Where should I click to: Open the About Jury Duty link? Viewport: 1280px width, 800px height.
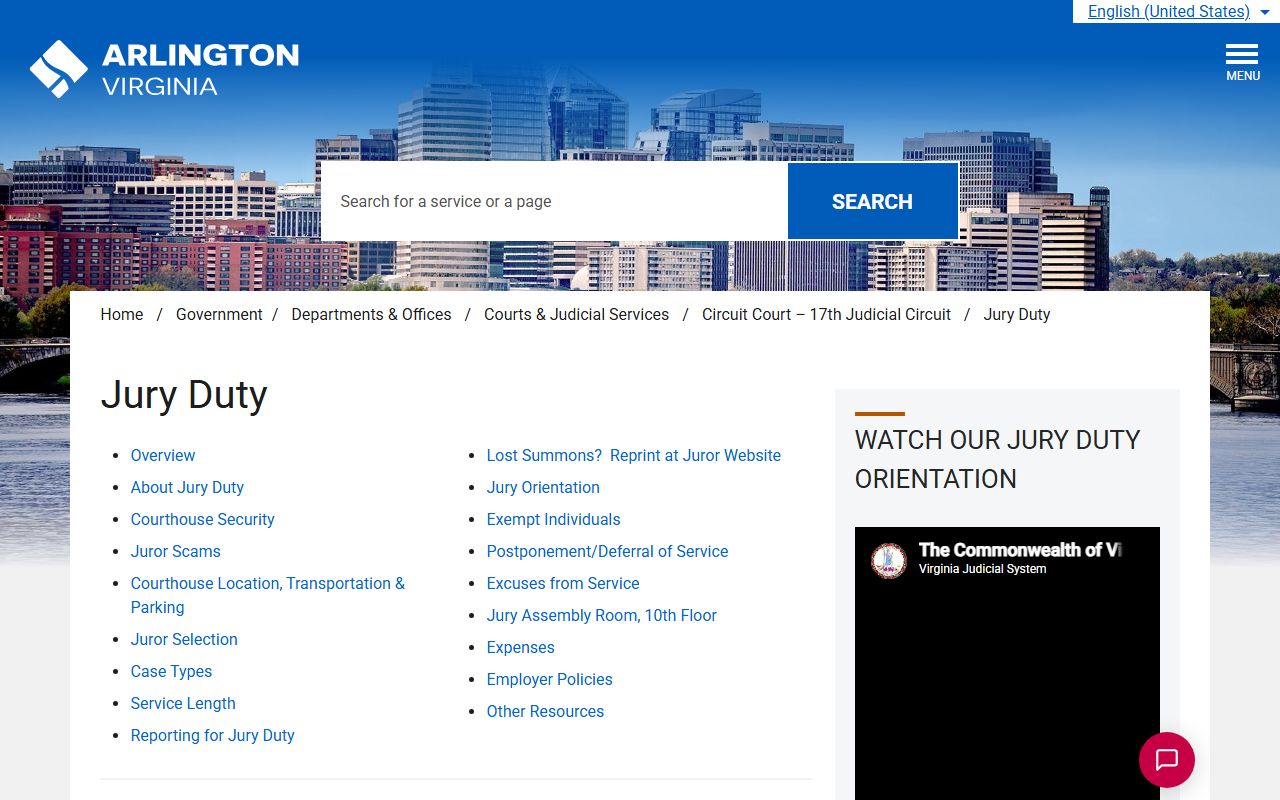[x=187, y=487]
